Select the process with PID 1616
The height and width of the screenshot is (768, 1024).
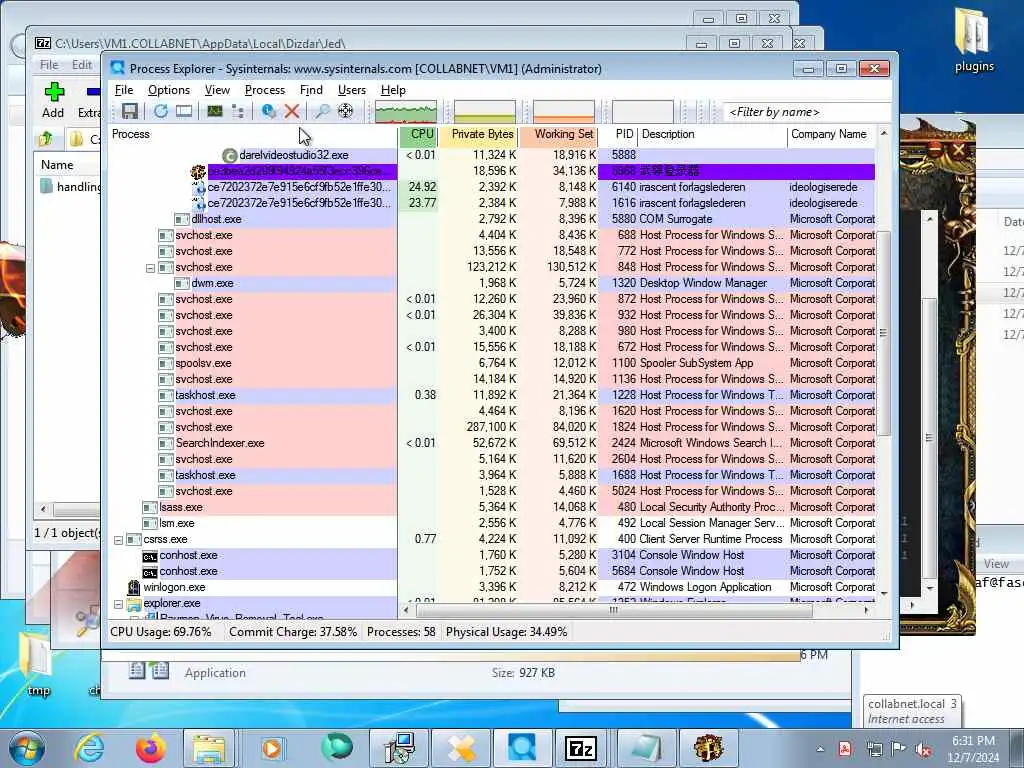tap(491, 203)
